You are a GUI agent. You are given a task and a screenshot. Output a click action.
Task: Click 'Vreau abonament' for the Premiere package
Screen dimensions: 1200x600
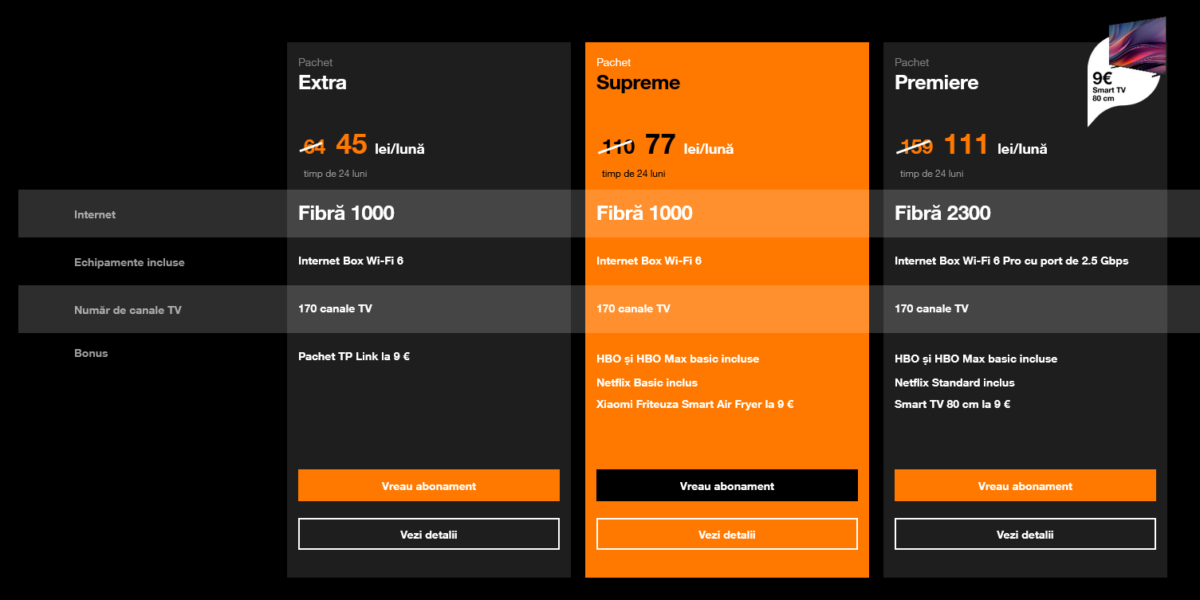[1024, 486]
